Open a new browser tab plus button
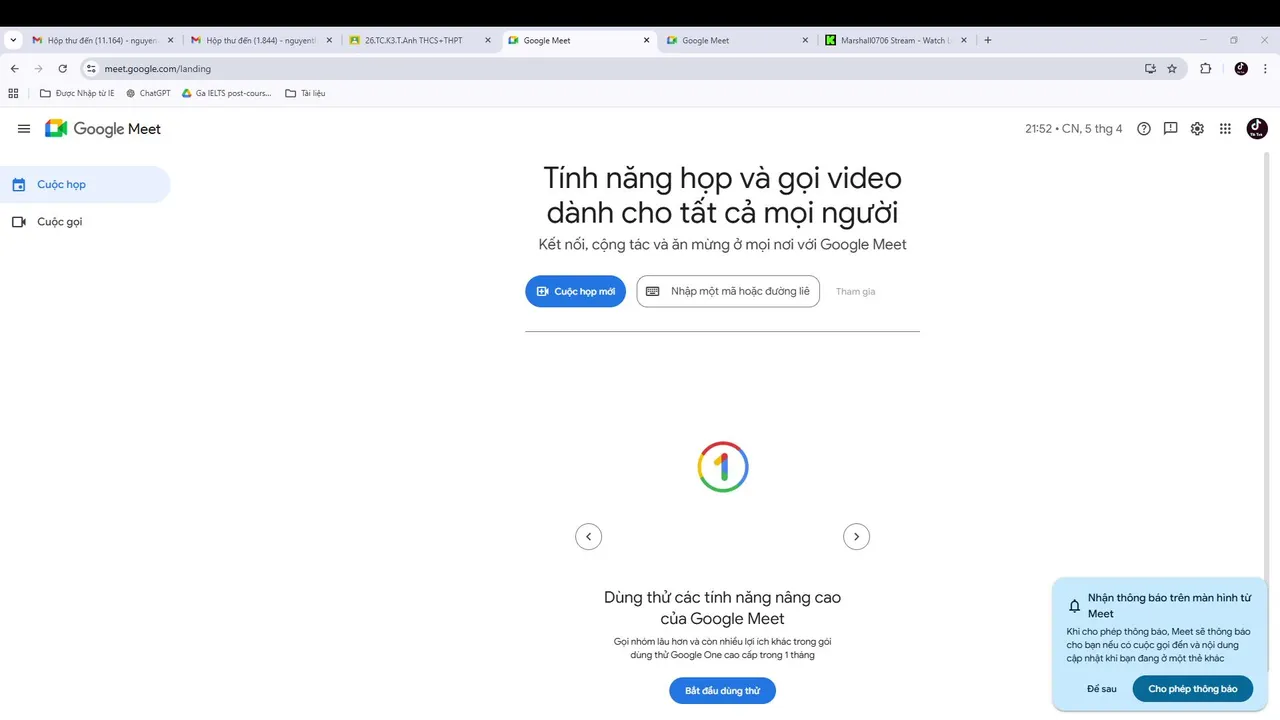Viewport: 1280px width, 720px height. (988, 40)
